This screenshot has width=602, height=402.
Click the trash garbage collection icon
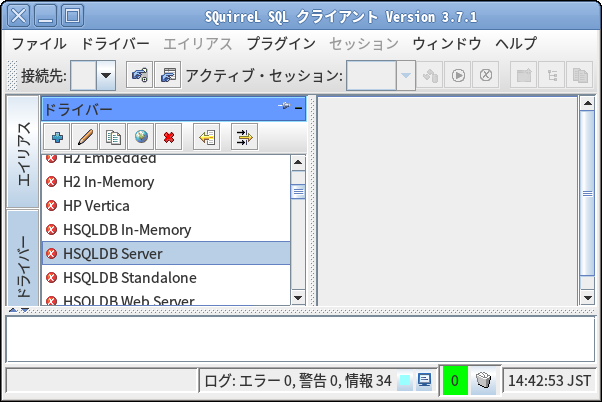(x=483, y=380)
